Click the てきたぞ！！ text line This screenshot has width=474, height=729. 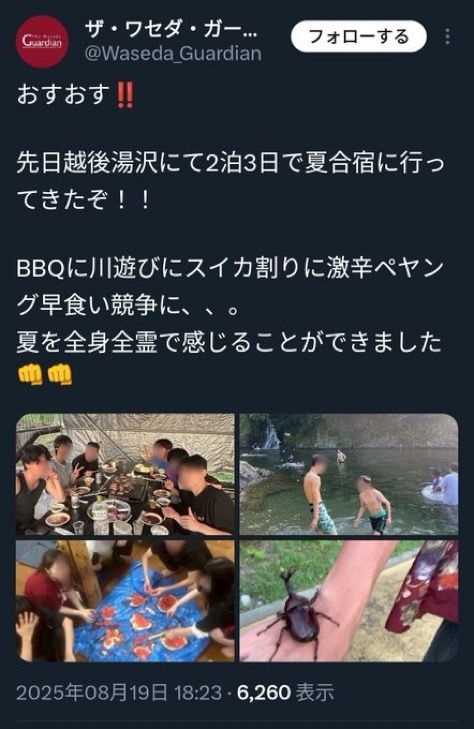(x=83, y=200)
